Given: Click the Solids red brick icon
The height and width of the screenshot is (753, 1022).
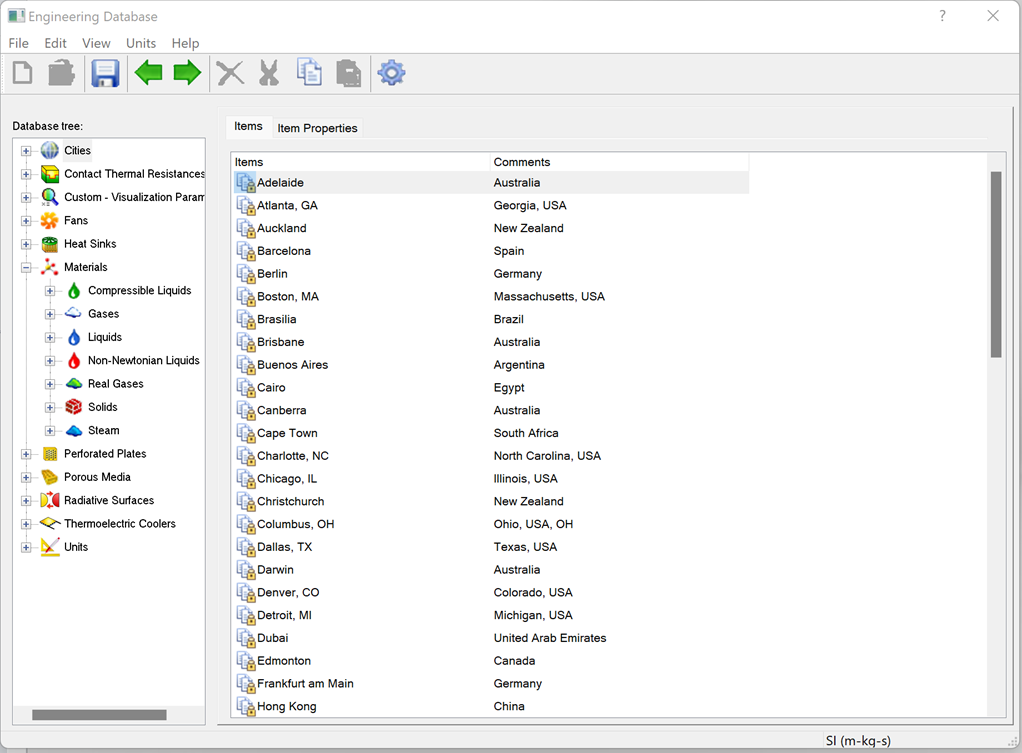Looking at the screenshot, I should pos(74,407).
